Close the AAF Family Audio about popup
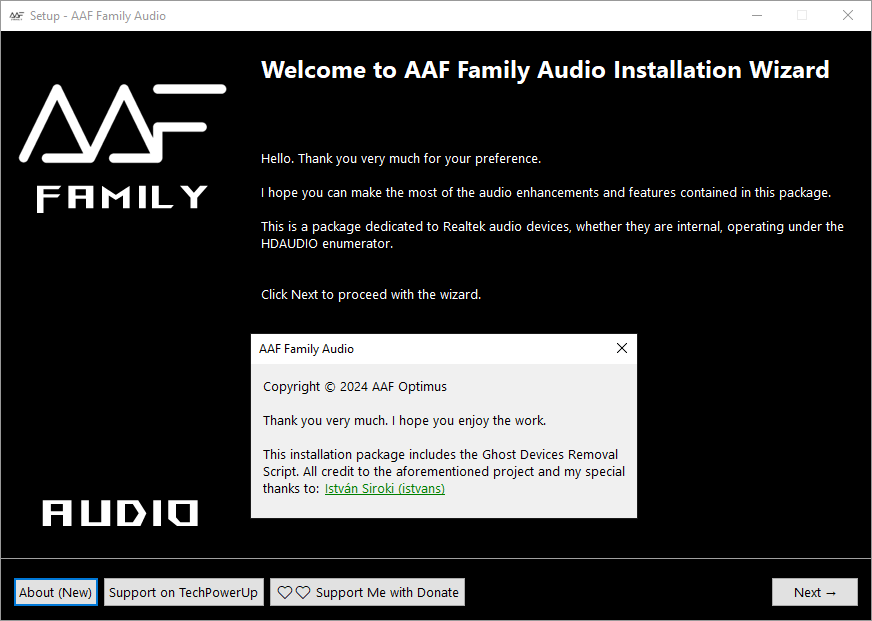Viewport: 872px width, 621px height. coord(622,348)
